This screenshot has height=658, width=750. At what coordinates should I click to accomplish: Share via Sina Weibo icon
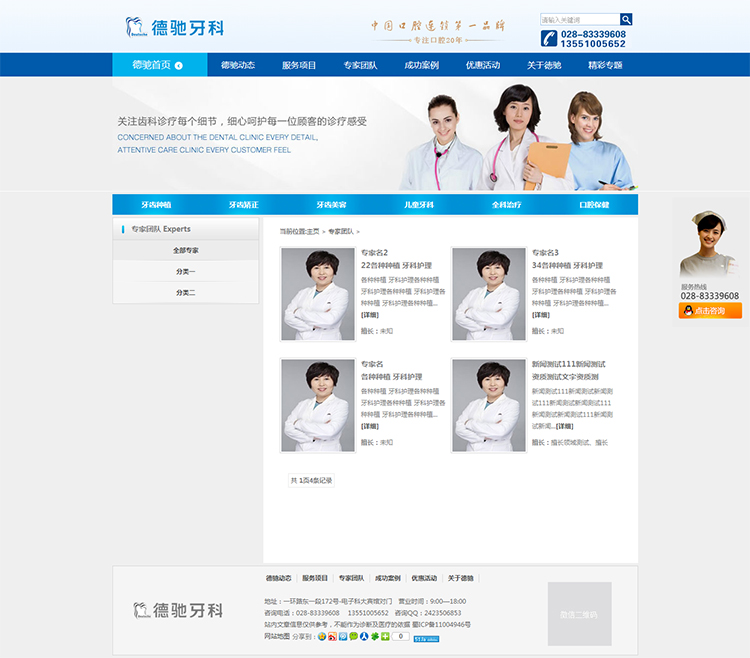[333, 636]
